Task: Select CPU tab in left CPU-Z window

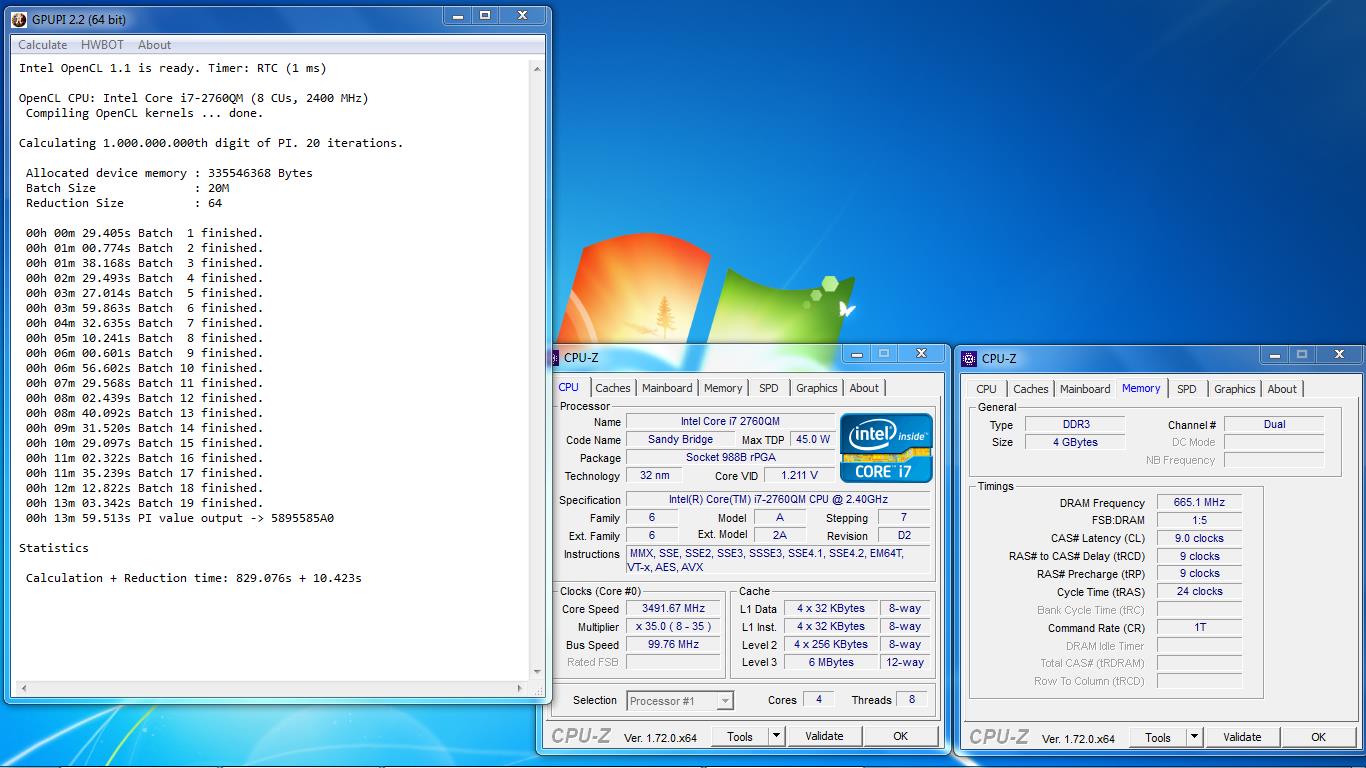Action: [568, 387]
